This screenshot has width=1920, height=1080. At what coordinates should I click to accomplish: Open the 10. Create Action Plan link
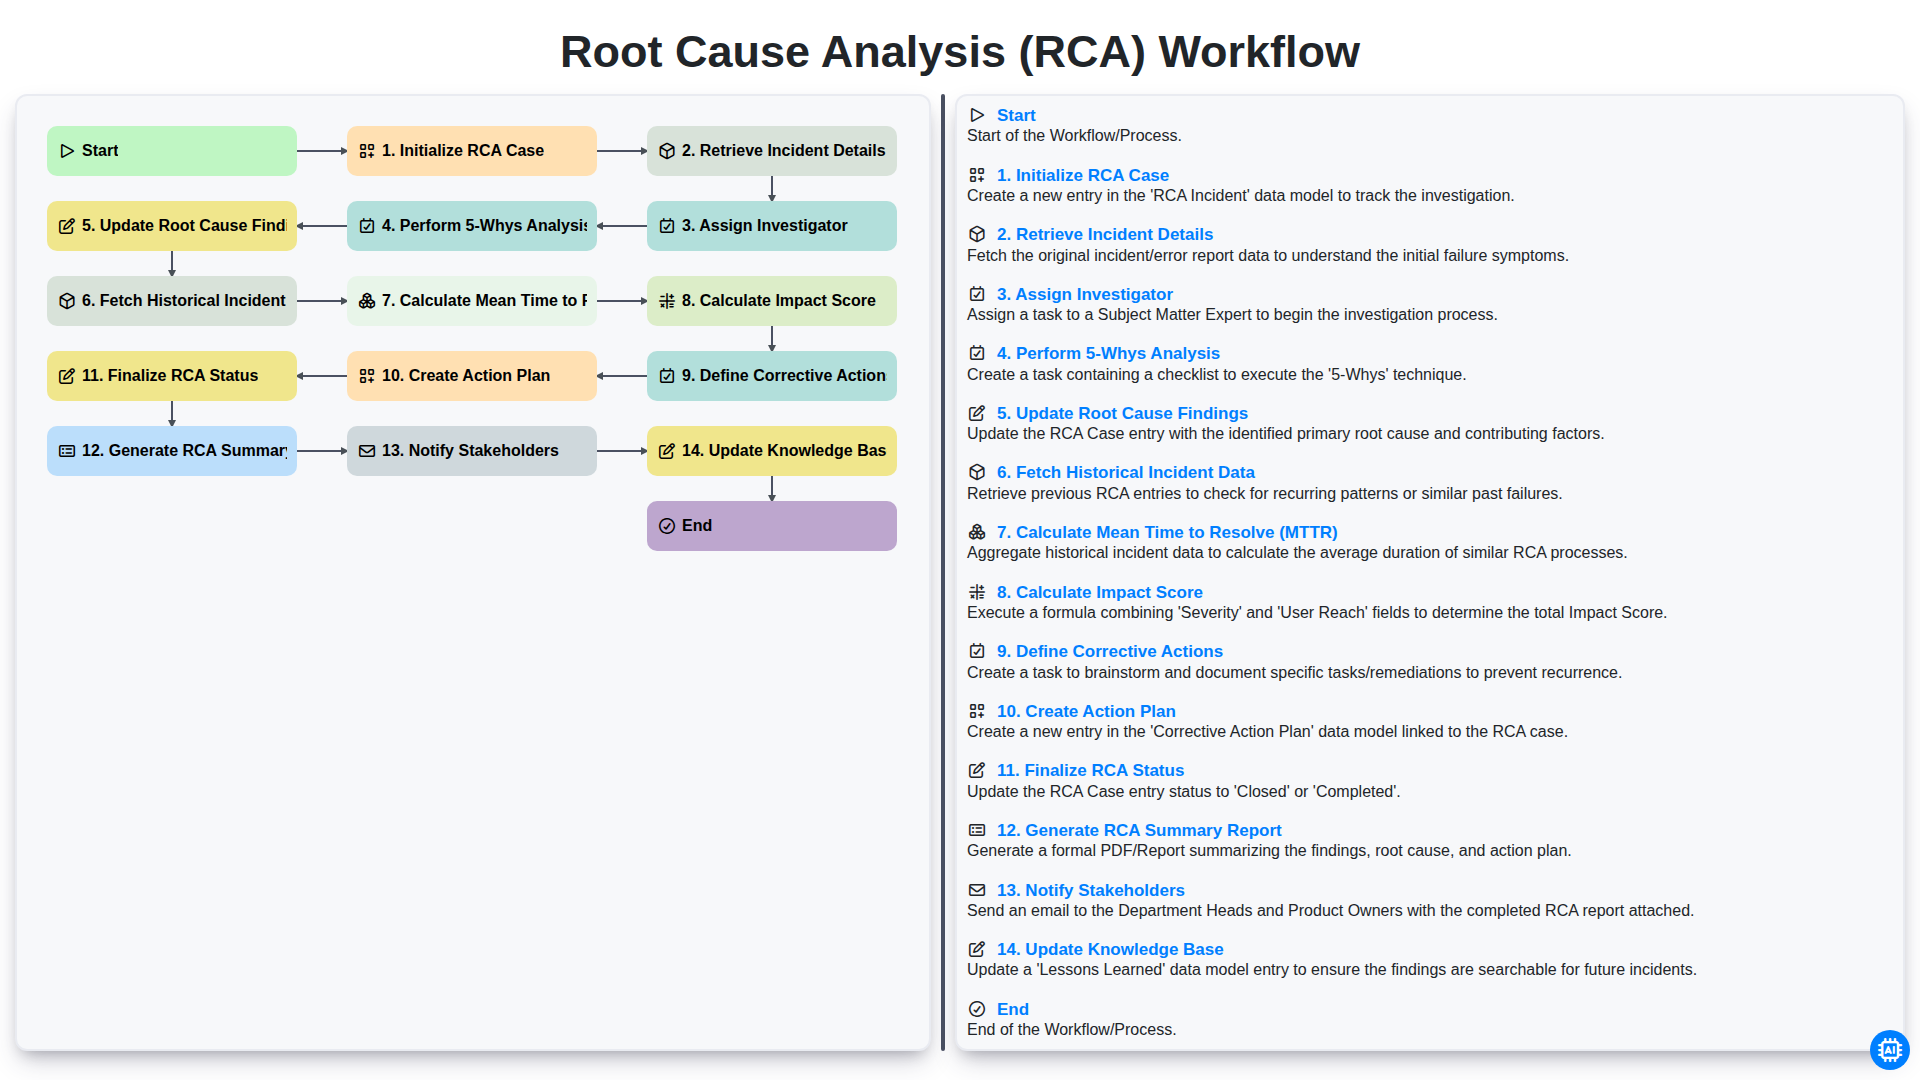point(1086,711)
